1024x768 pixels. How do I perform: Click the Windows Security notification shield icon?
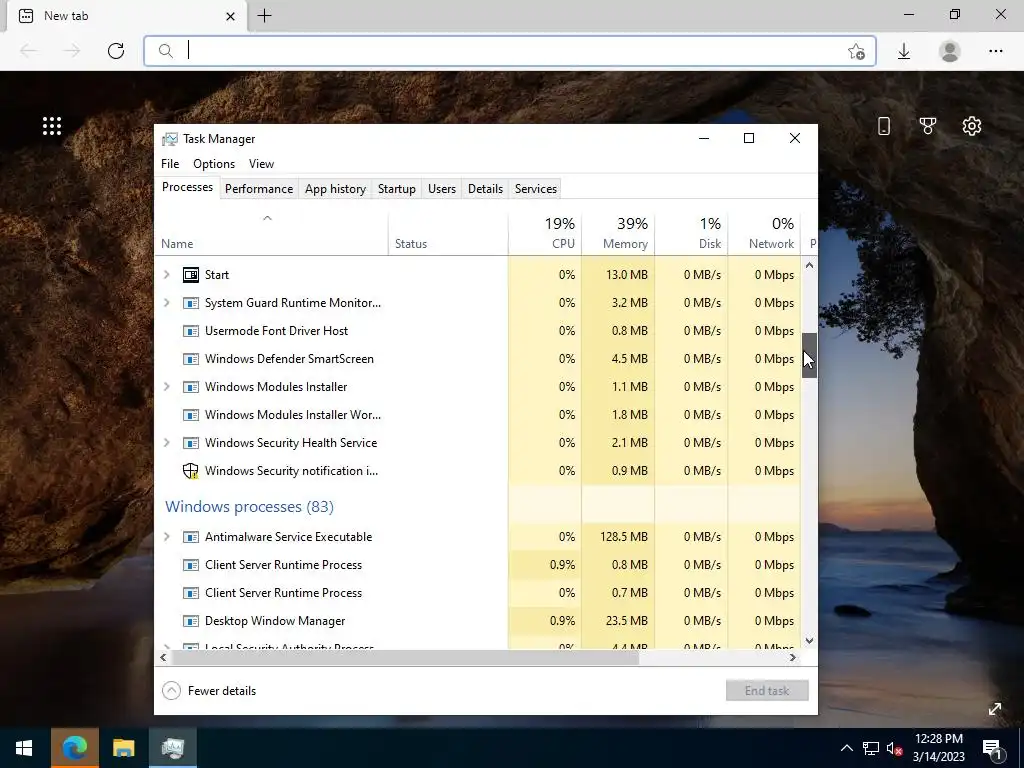(190, 471)
